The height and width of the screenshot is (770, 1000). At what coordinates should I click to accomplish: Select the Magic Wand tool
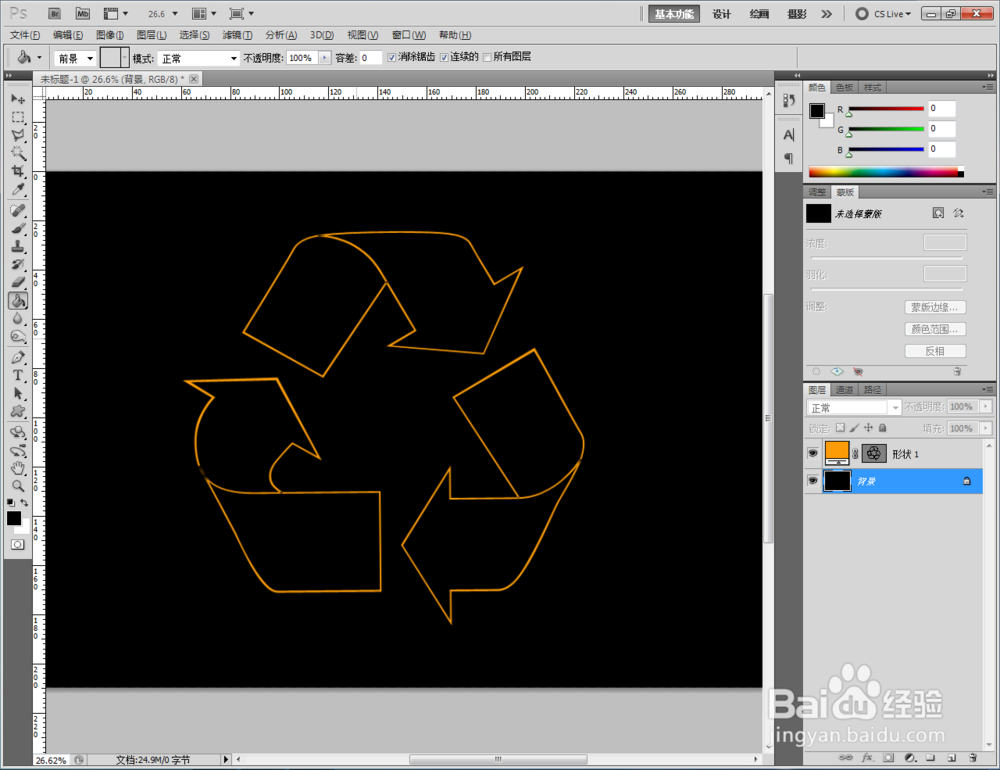tap(18, 153)
